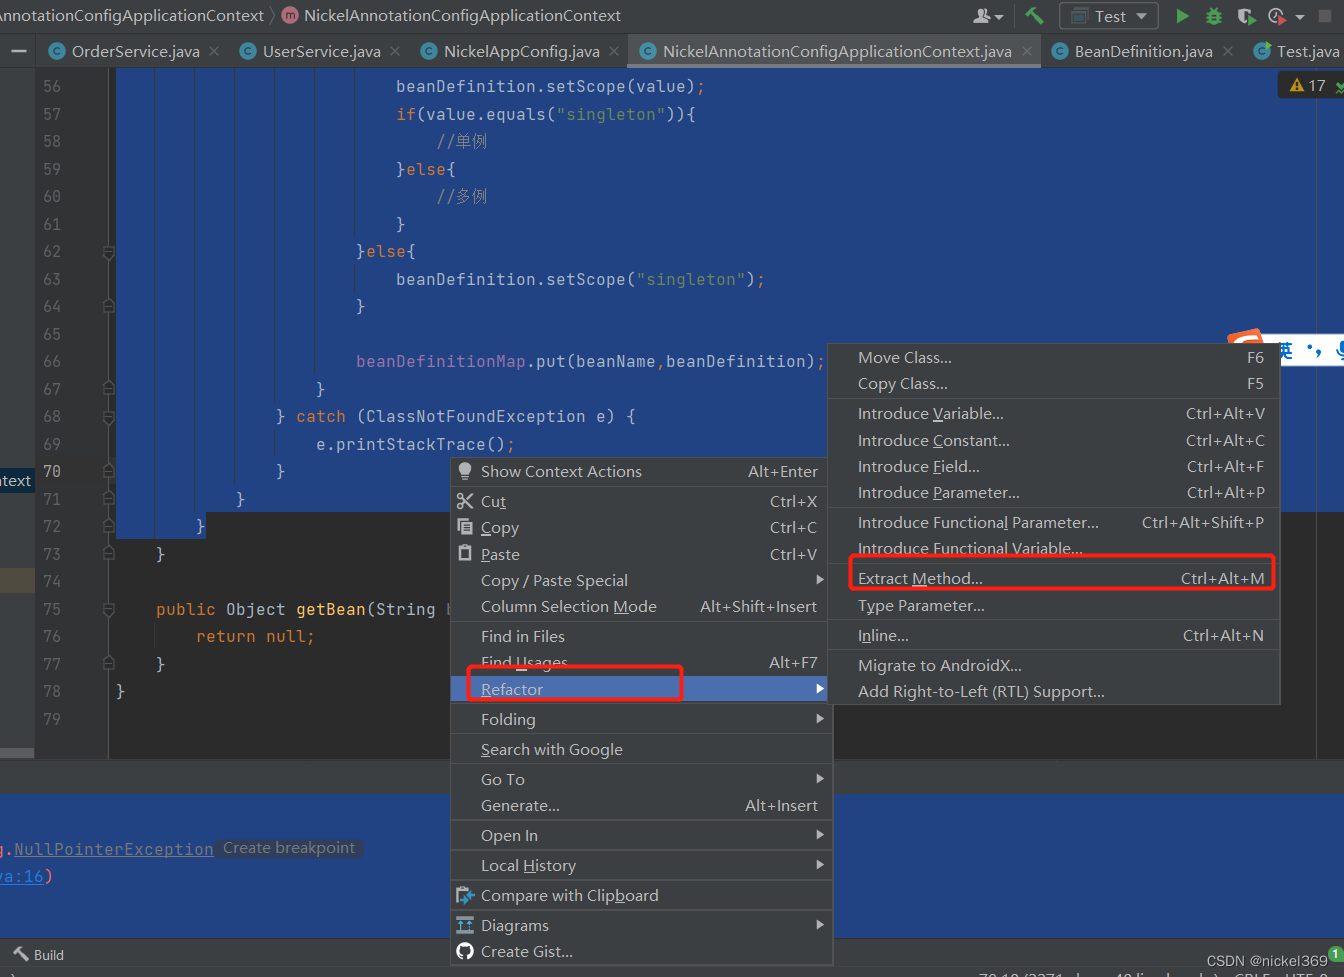
Task: Click the AnnotationConfigApplicationContext breadcrumb segment
Action: pos(132,16)
